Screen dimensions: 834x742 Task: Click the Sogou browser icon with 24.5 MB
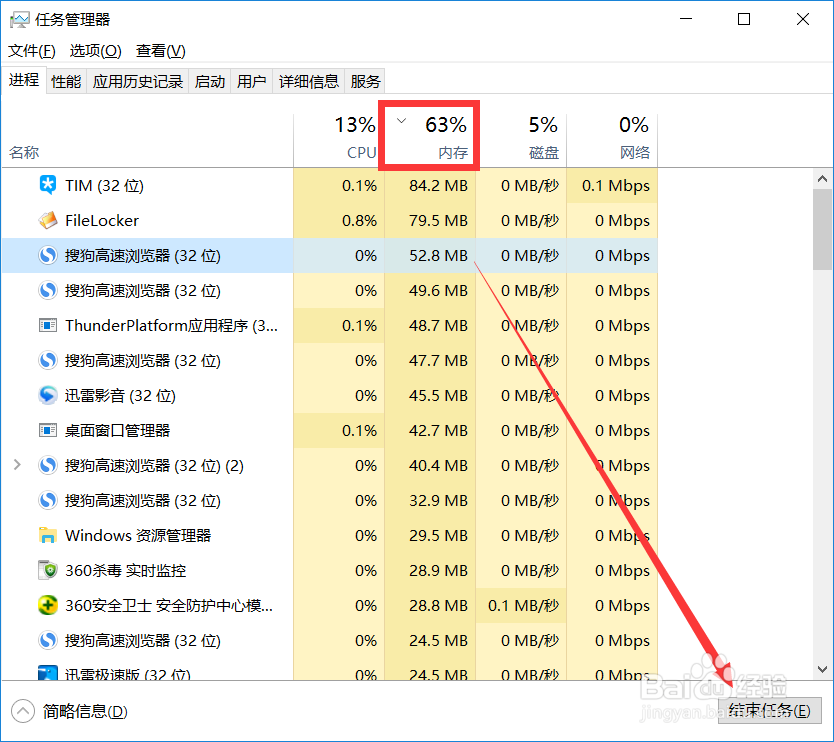(x=48, y=640)
